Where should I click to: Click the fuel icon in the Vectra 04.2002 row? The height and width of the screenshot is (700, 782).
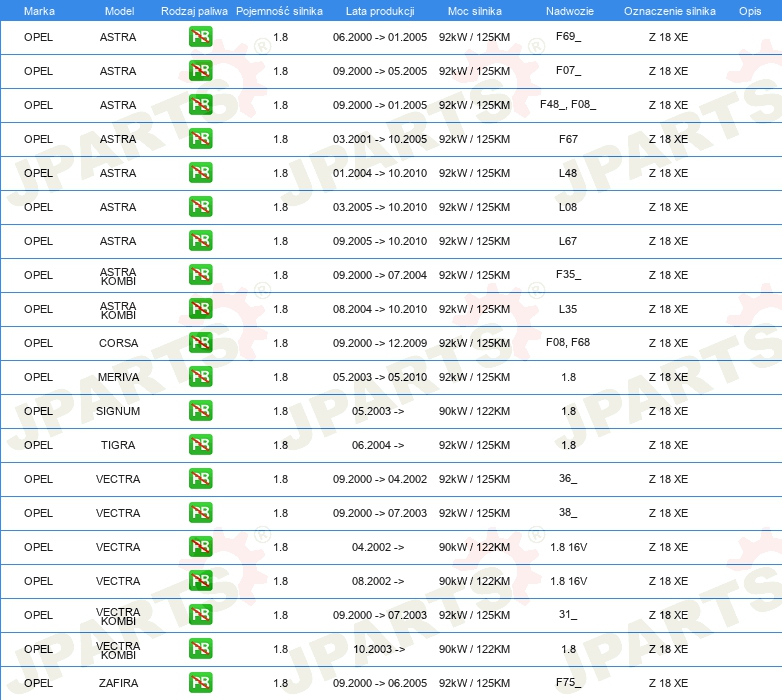point(200,547)
